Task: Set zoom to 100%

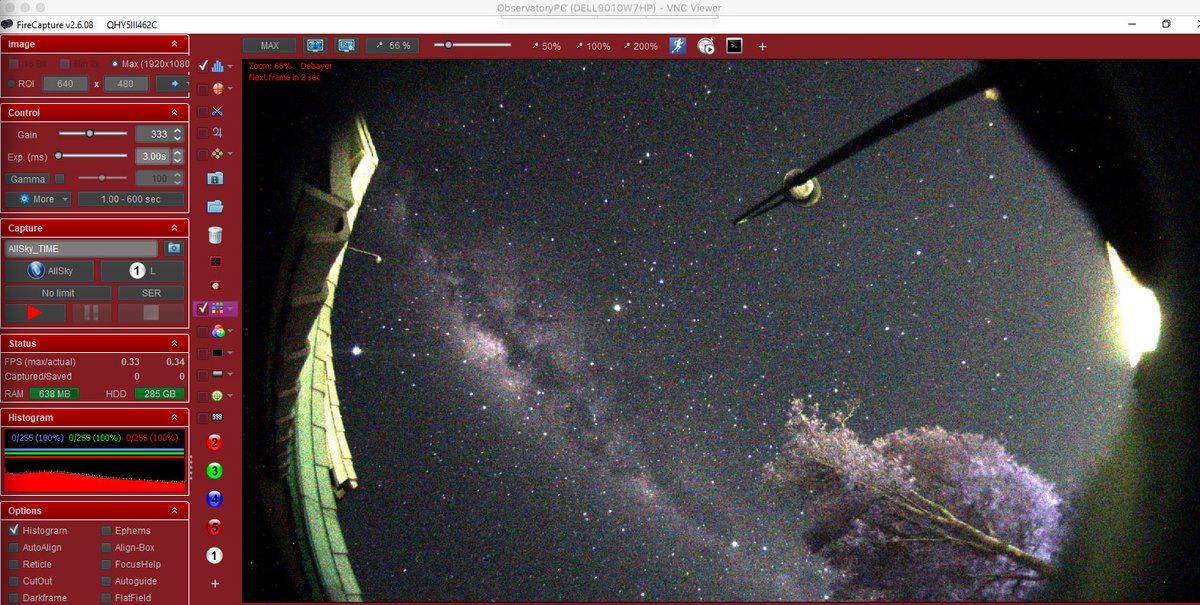Action: pyautogui.click(x=593, y=46)
